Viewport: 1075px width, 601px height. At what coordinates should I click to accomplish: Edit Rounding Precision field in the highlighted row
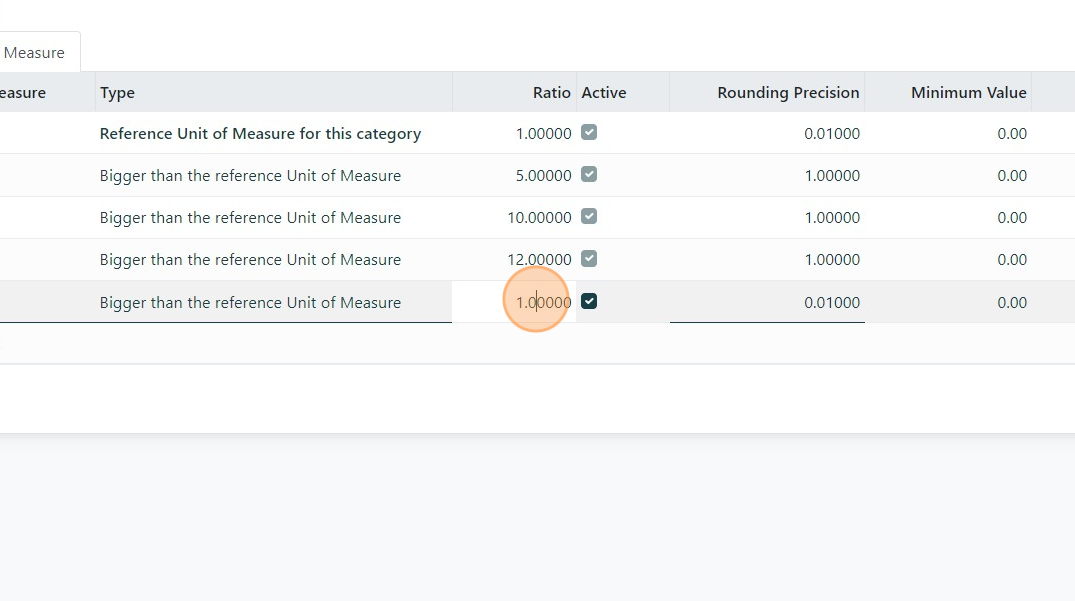coord(768,303)
